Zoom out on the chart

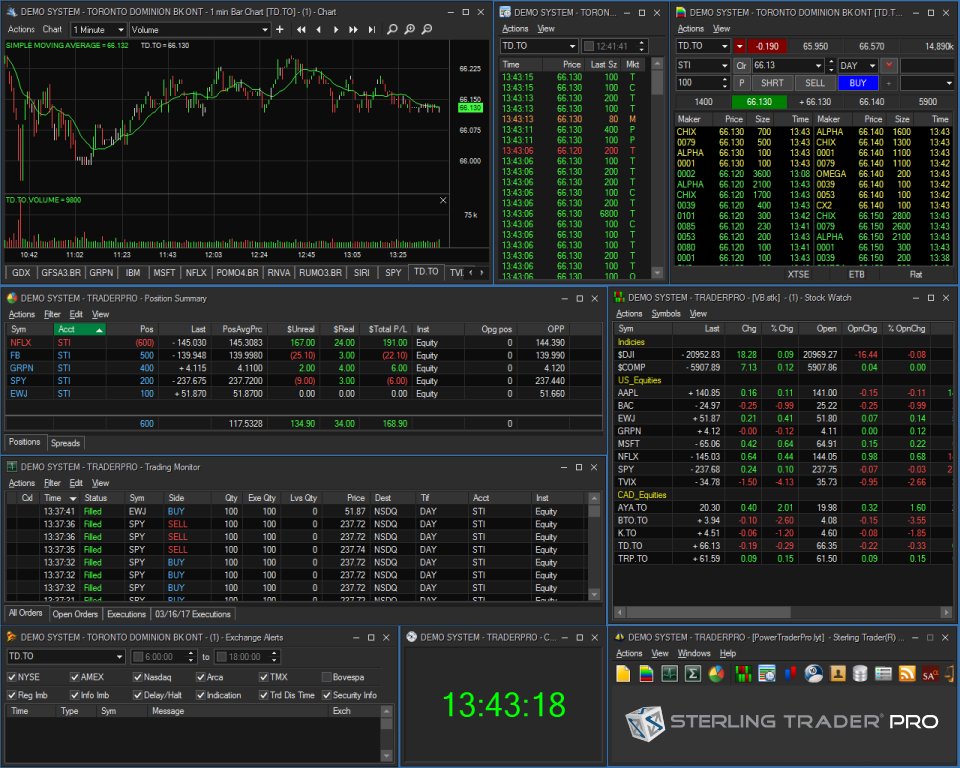pos(427,29)
